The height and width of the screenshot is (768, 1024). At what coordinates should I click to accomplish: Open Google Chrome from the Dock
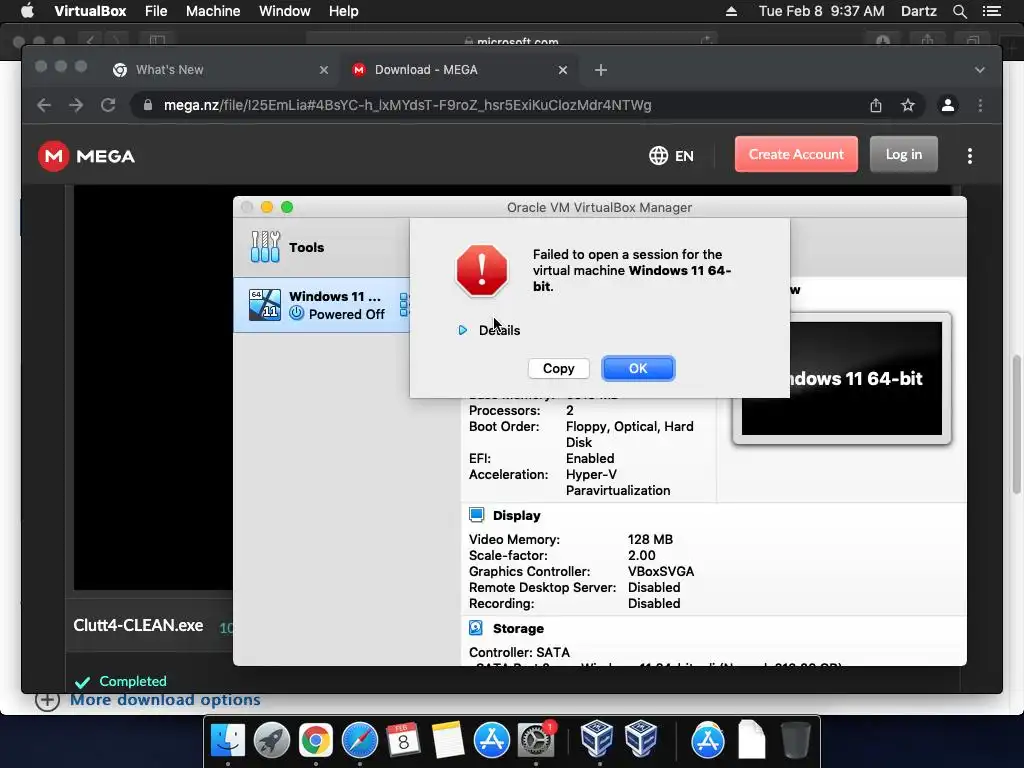click(x=315, y=740)
